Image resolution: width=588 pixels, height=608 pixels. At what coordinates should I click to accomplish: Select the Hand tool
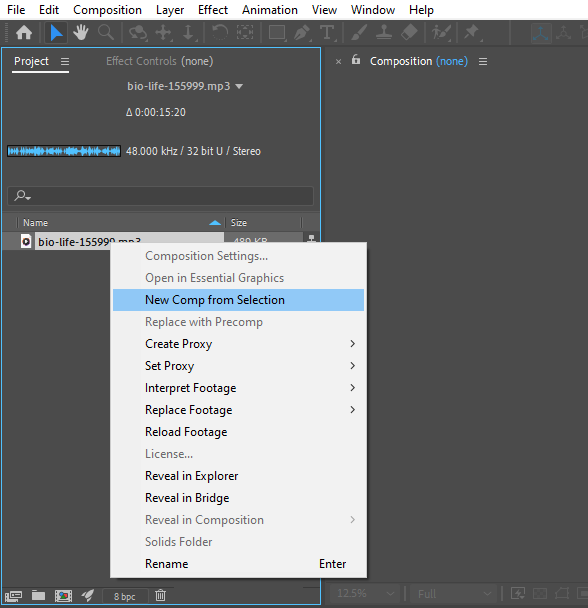point(81,33)
